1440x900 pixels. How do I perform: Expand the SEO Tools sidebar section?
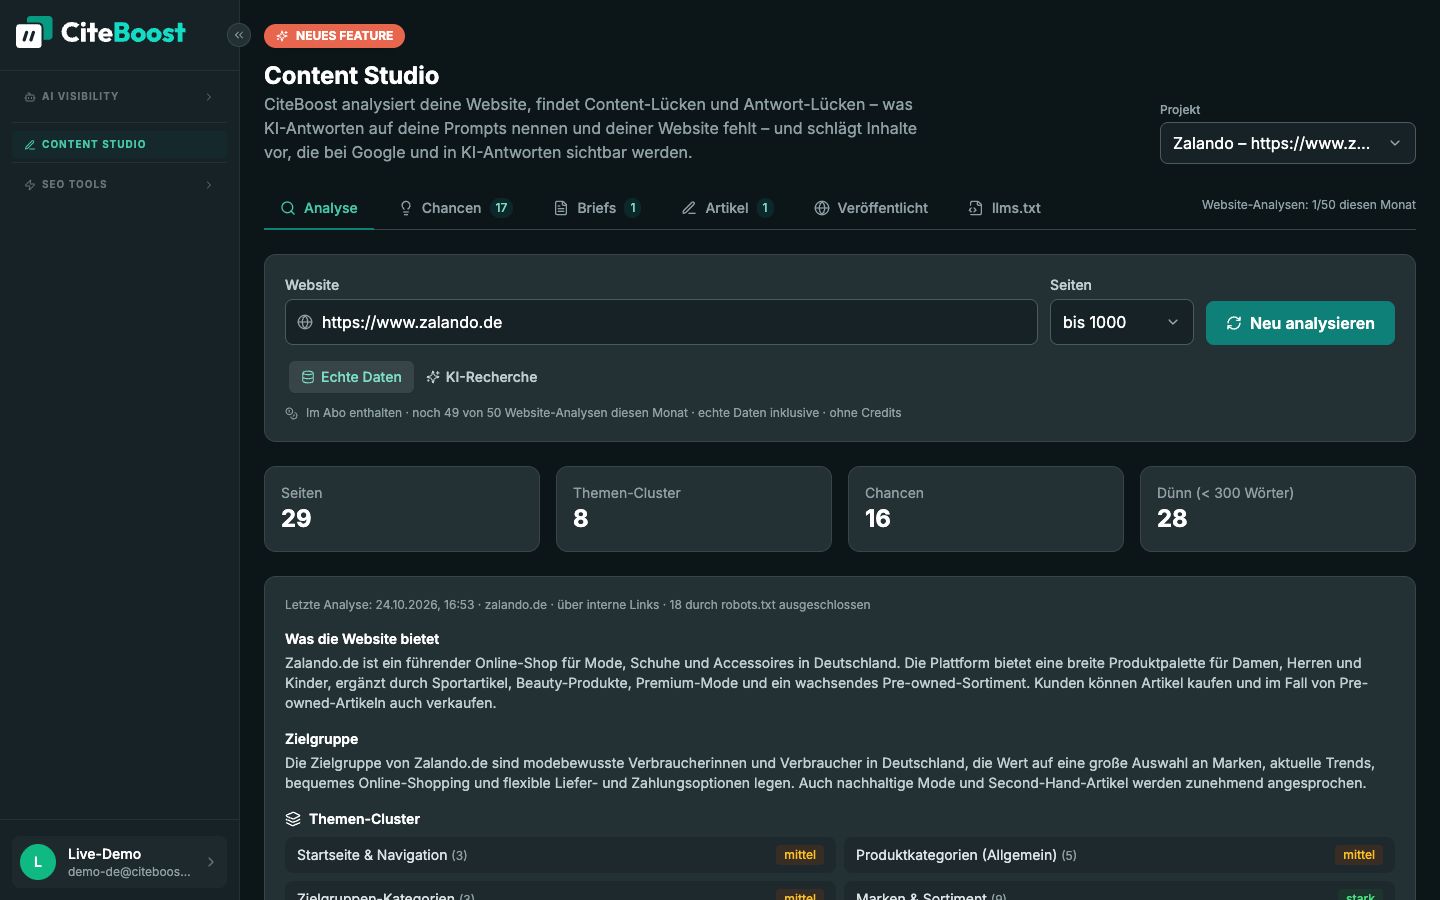point(120,185)
